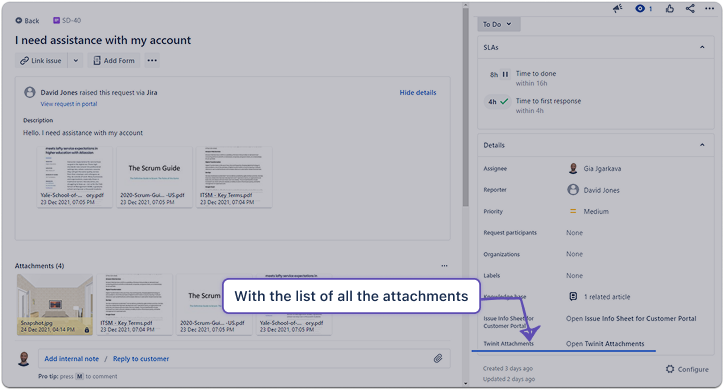Screen dimensions: 724x390
Task: Click the give feedback megaphone icon
Action: [x=618, y=8]
